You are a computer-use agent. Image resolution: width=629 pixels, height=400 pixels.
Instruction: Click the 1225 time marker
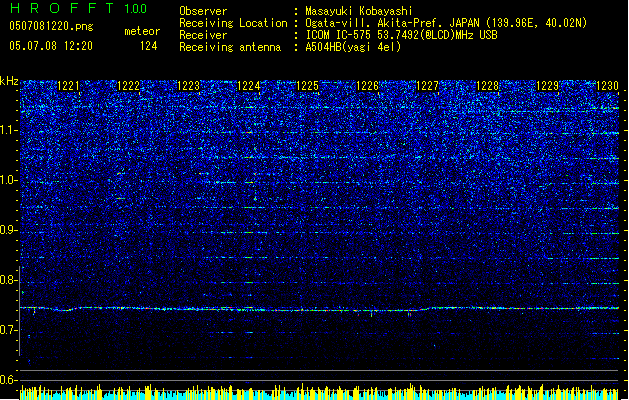307,86
